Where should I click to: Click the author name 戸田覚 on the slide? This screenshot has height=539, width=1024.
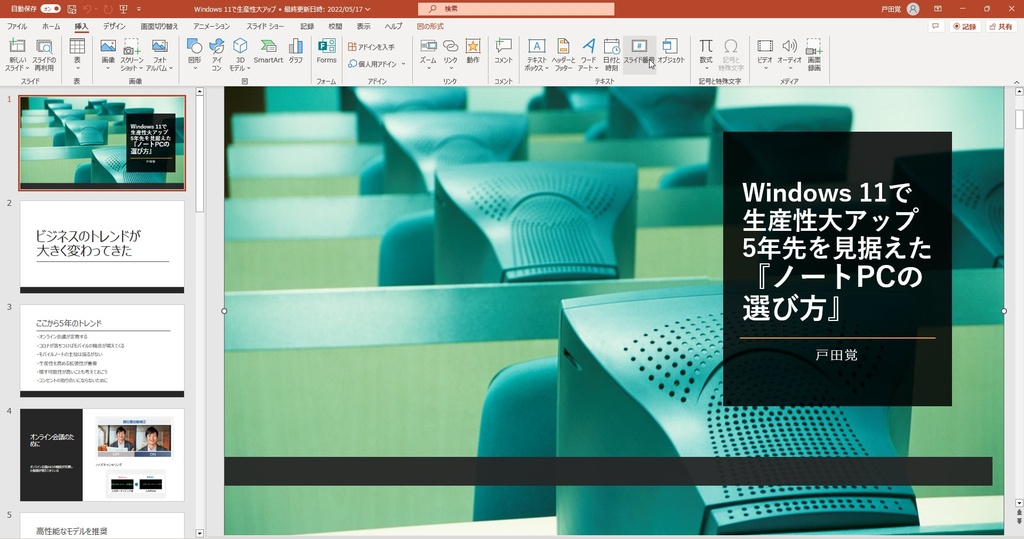(x=837, y=355)
